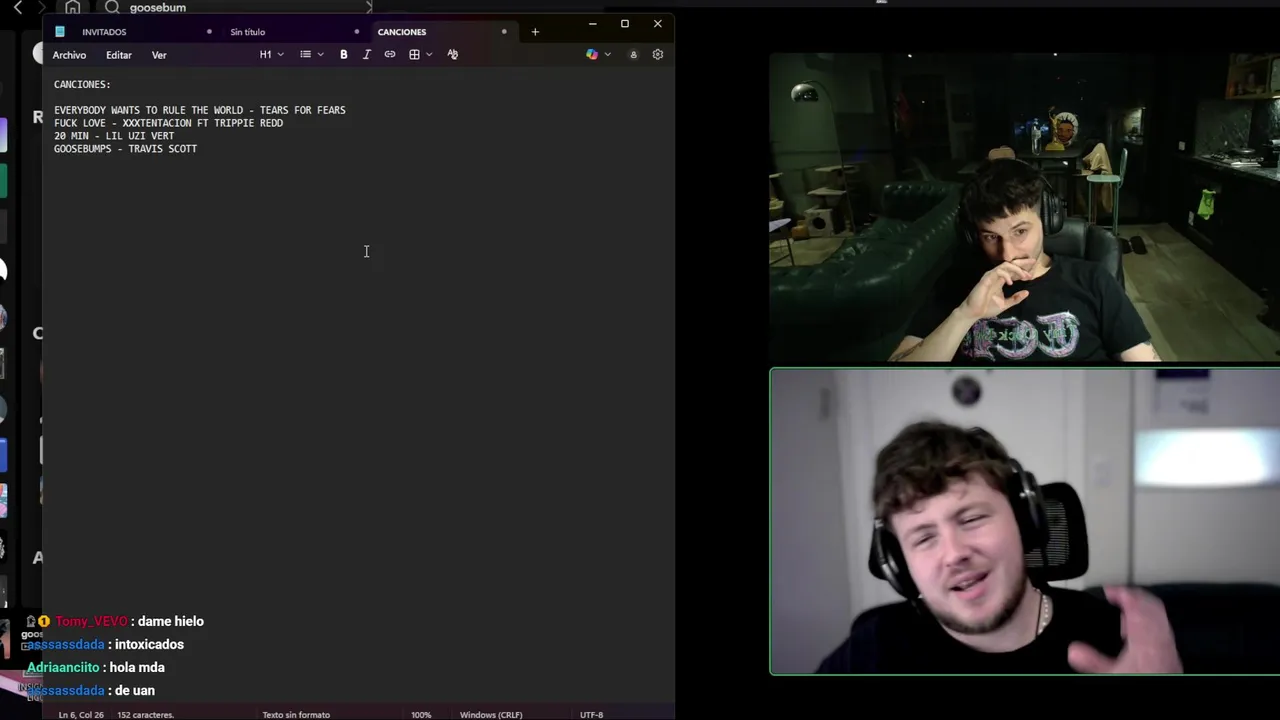The width and height of the screenshot is (1280, 720).
Task: Click the 'EVERYBODY WANTS TO RULE THE WORLD' line
Action: 200,110
